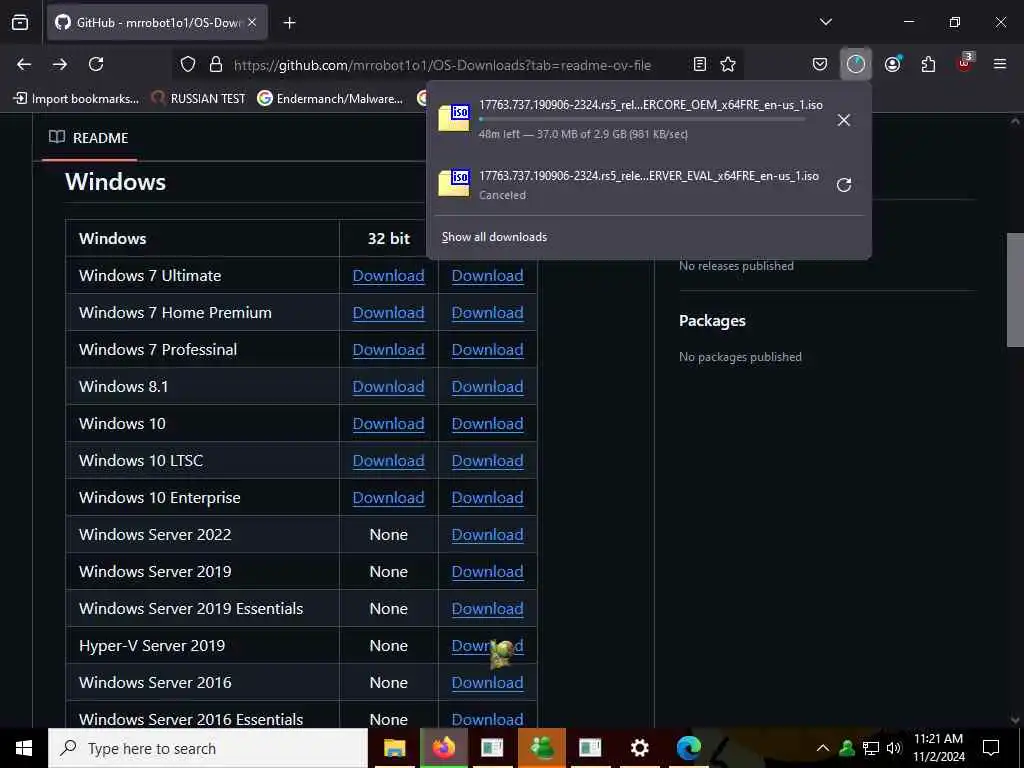Click Show all downloads
Image resolution: width=1024 pixels, height=768 pixels.
coord(494,237)
